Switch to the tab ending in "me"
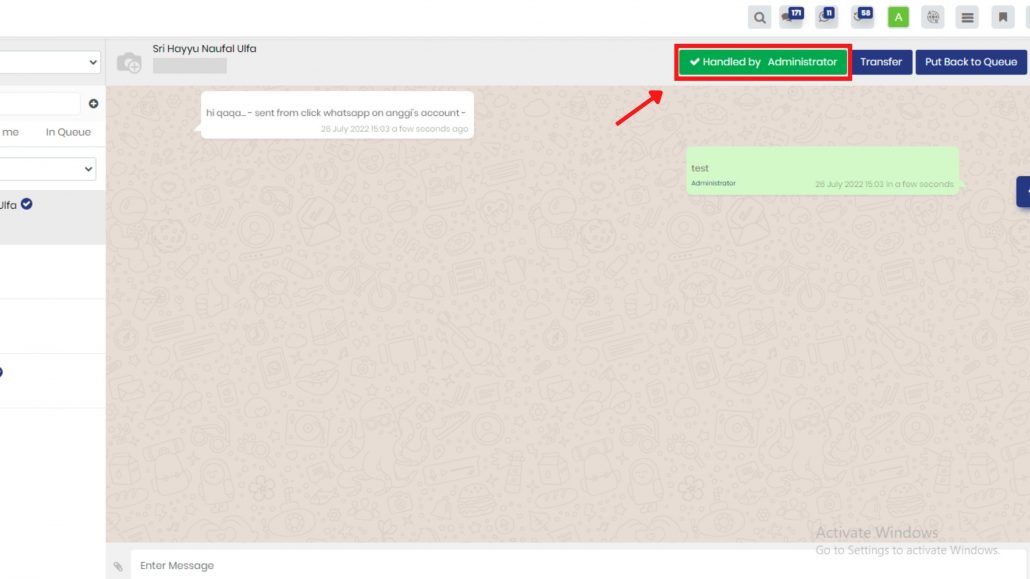Screen dimensions: 1030x579 pyautogui.click(x=10, y=132)
